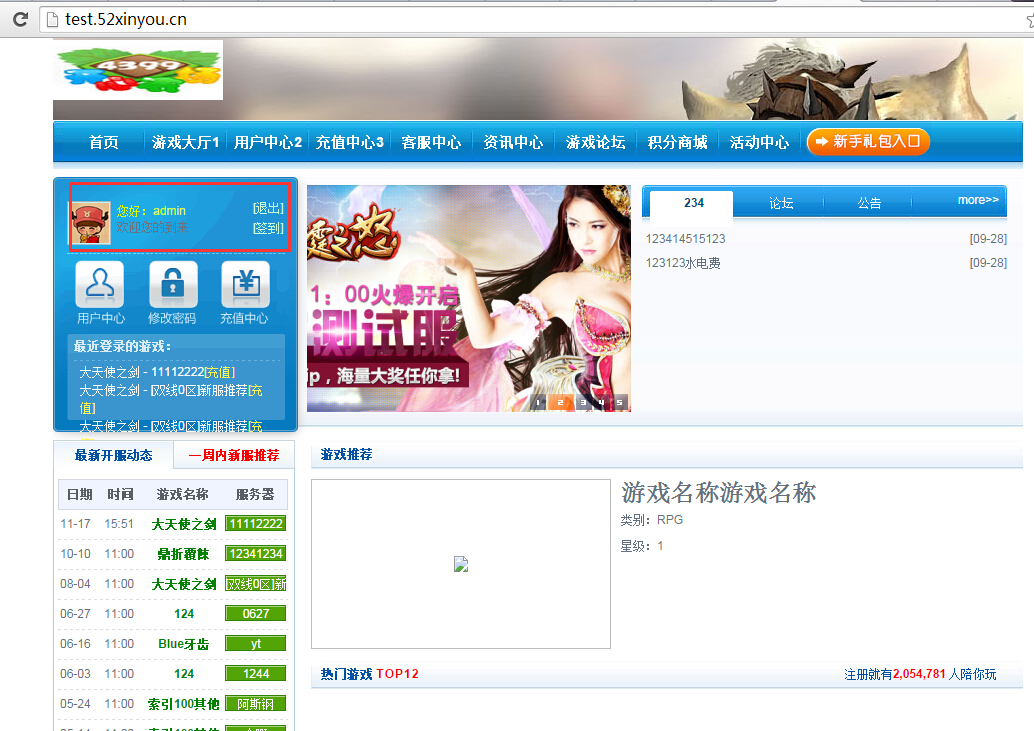This screenshot has height=731, width=1034.
Task: Click the 修改密码 lock icon
Action: coord(173,284)
